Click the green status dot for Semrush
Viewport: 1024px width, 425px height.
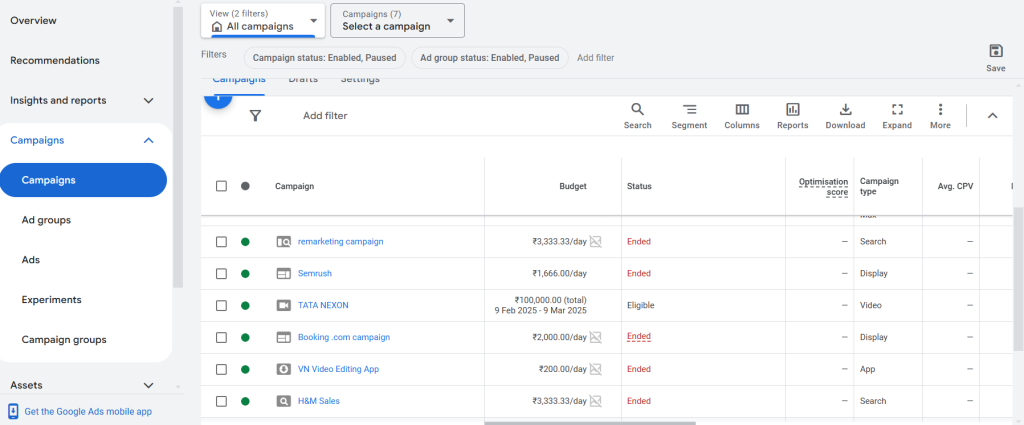pyautogui.click(x=245, y=274)
